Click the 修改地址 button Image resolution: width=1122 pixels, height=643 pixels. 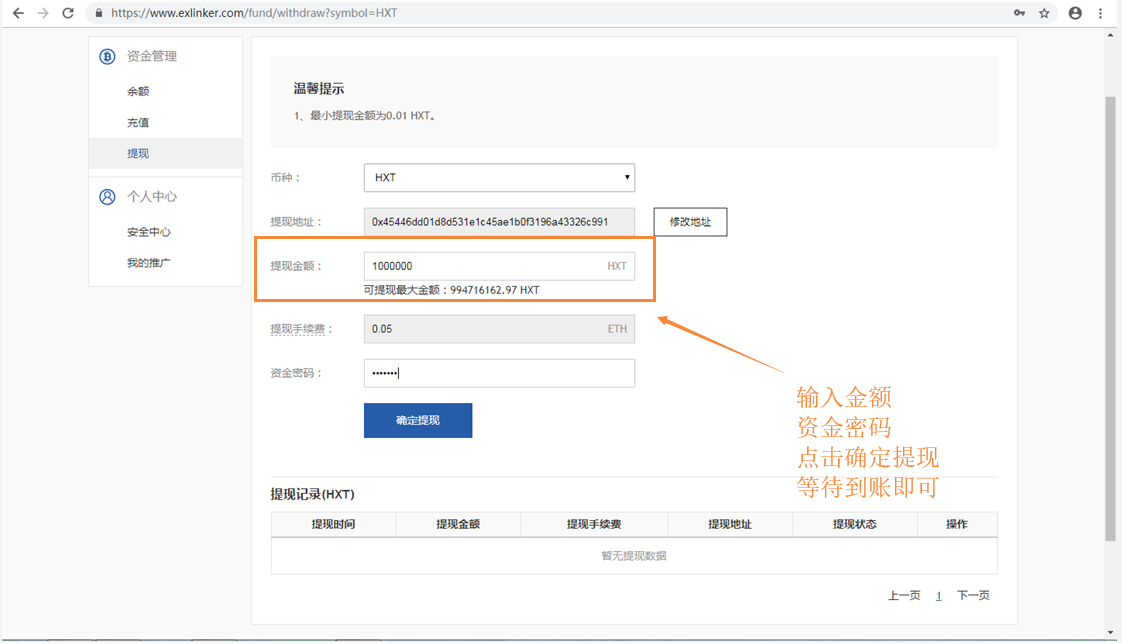coord(691,222)
